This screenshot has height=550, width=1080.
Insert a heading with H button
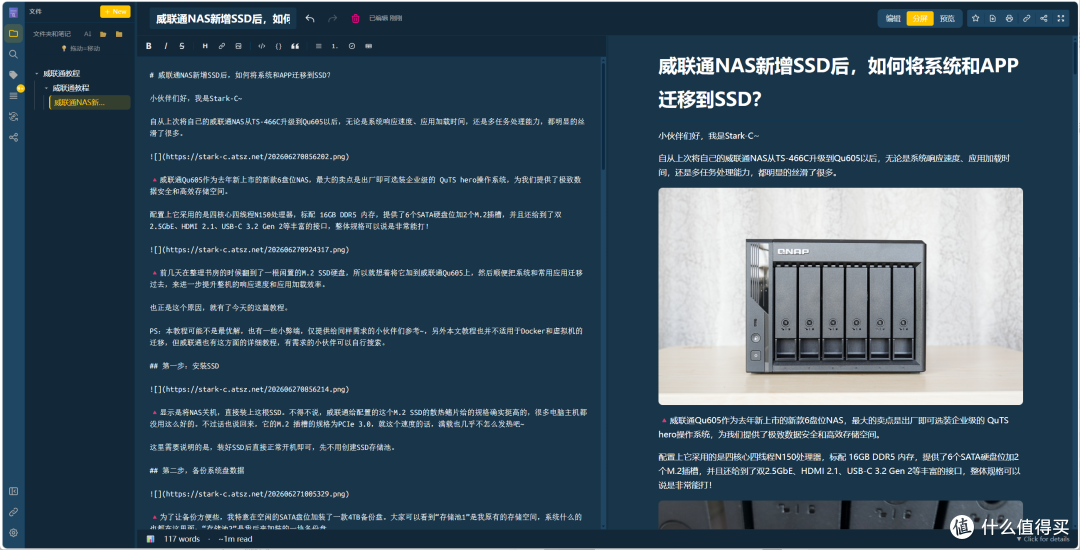point(205,46)
